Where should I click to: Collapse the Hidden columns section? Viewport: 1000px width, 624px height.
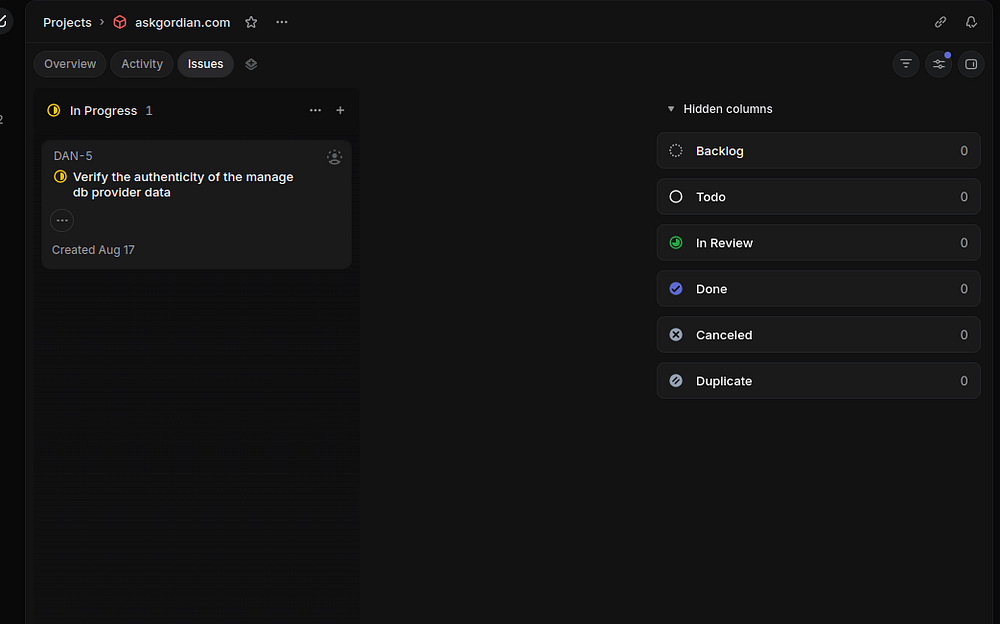click(671, 109)
